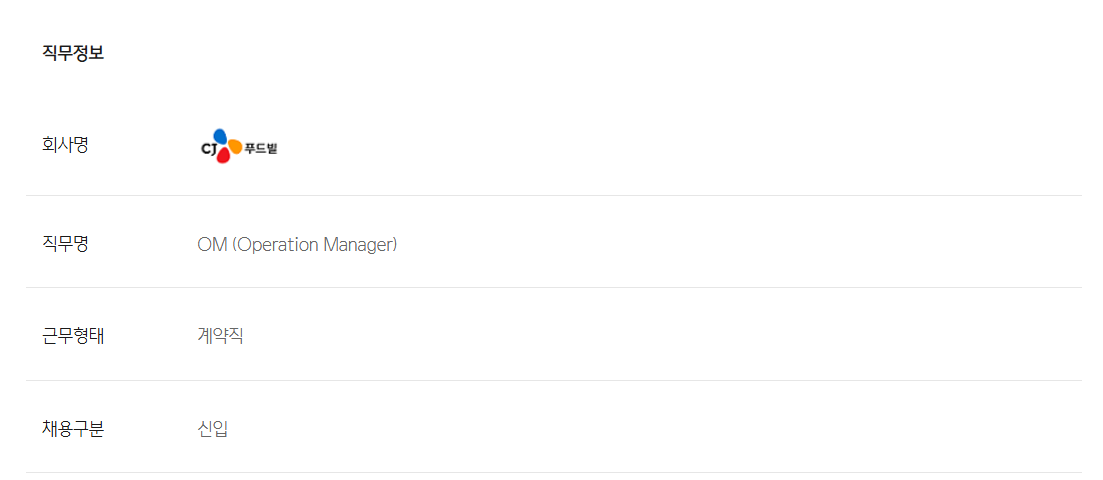Click the 근무형태 row label
The height and width of the screenshot is (480, 1103).
pos(73,336)
